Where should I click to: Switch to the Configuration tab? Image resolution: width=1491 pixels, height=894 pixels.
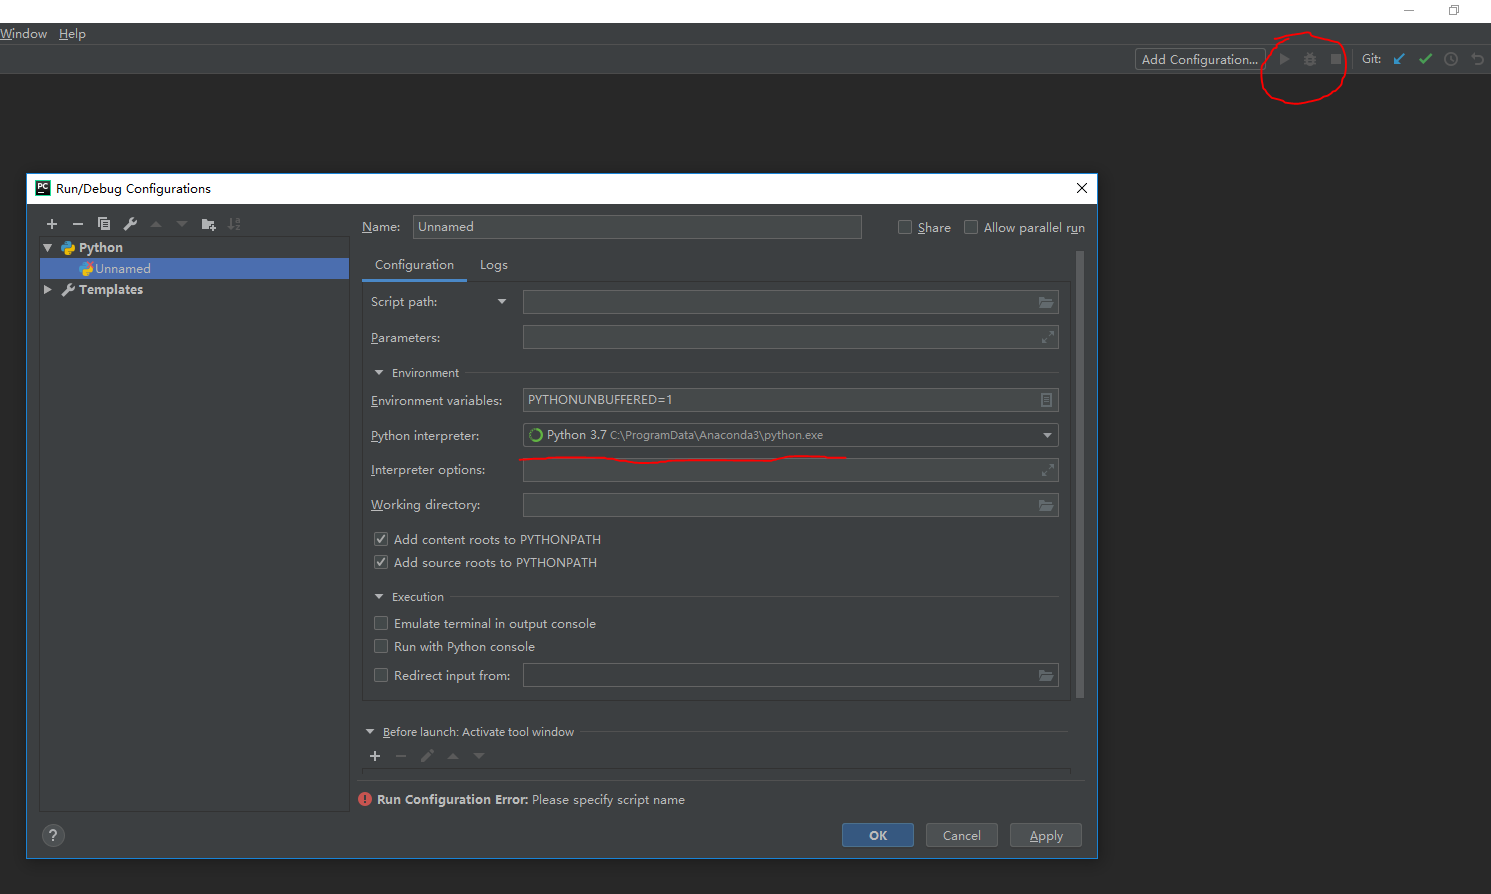point(414,265)
